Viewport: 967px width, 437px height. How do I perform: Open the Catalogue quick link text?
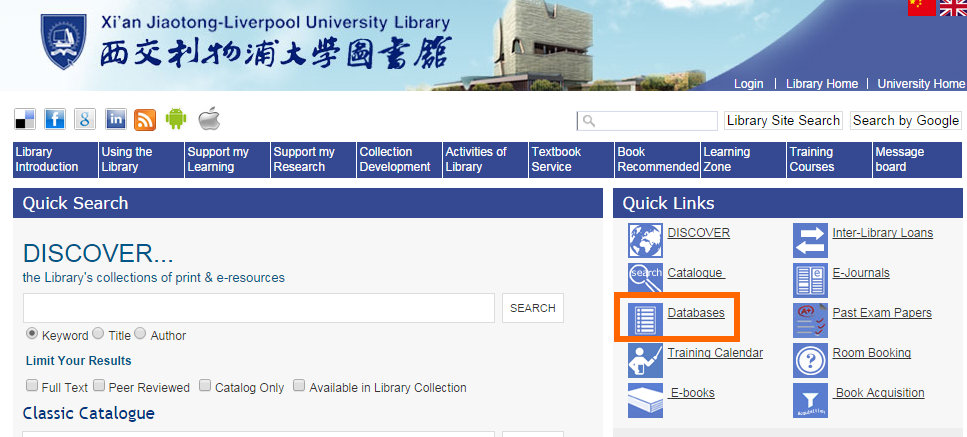696,273
